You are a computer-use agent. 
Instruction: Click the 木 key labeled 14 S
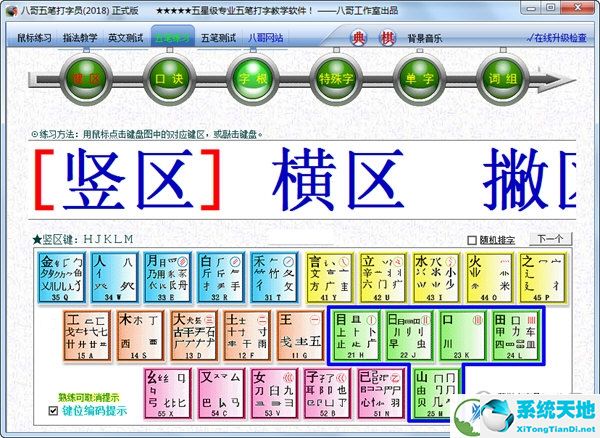[x=140, y=335]
